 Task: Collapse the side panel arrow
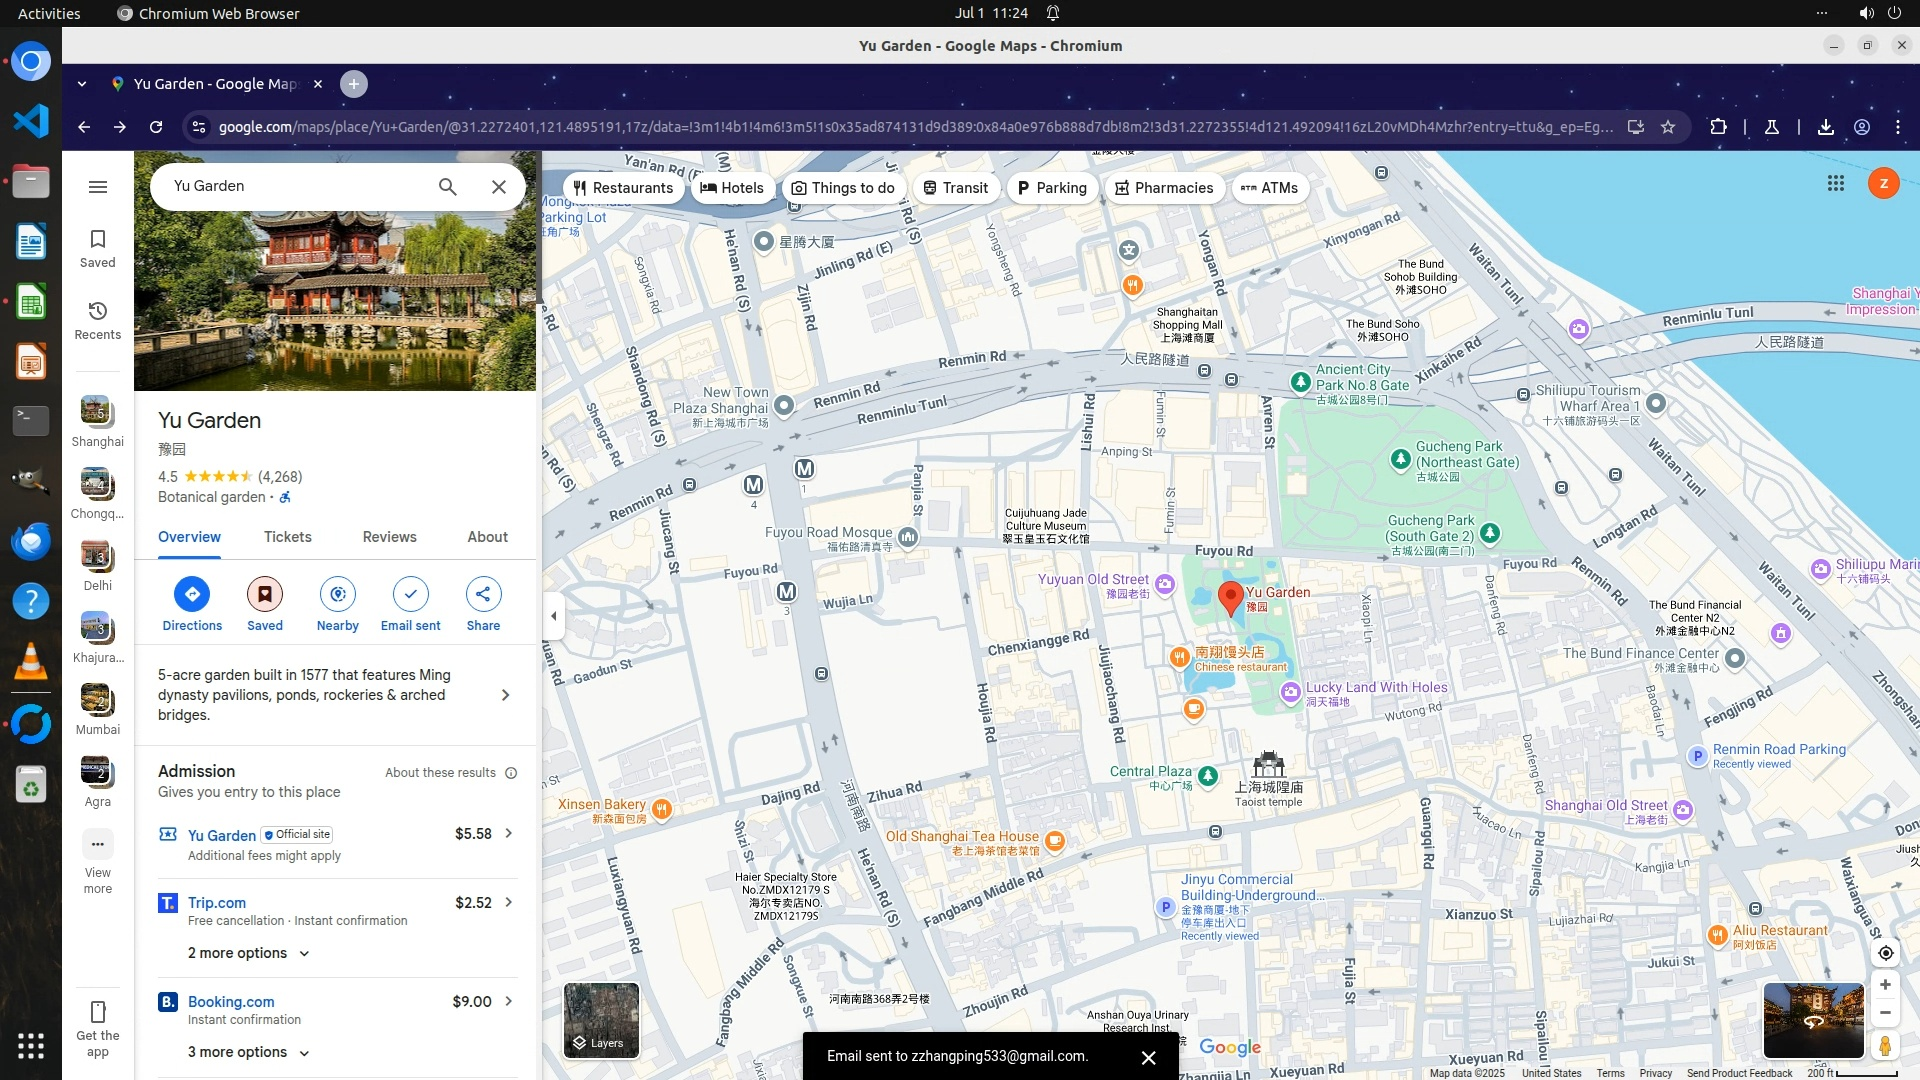click(554, 616)
